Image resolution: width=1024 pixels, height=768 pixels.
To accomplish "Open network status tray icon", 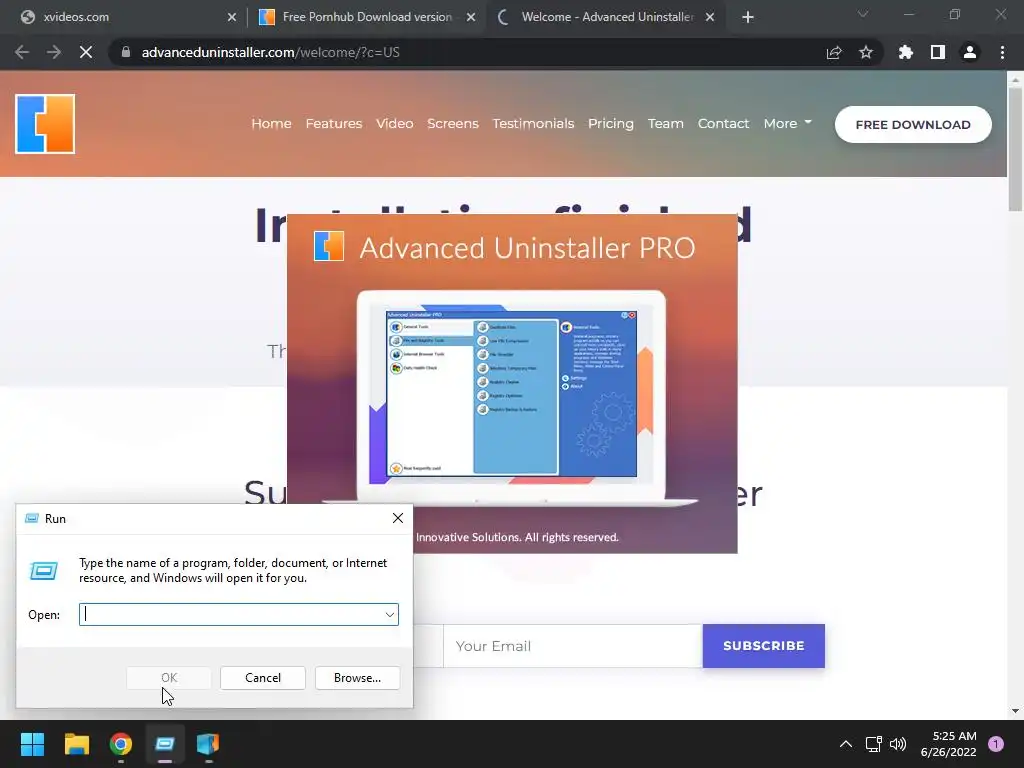I will tap(873, 744).
